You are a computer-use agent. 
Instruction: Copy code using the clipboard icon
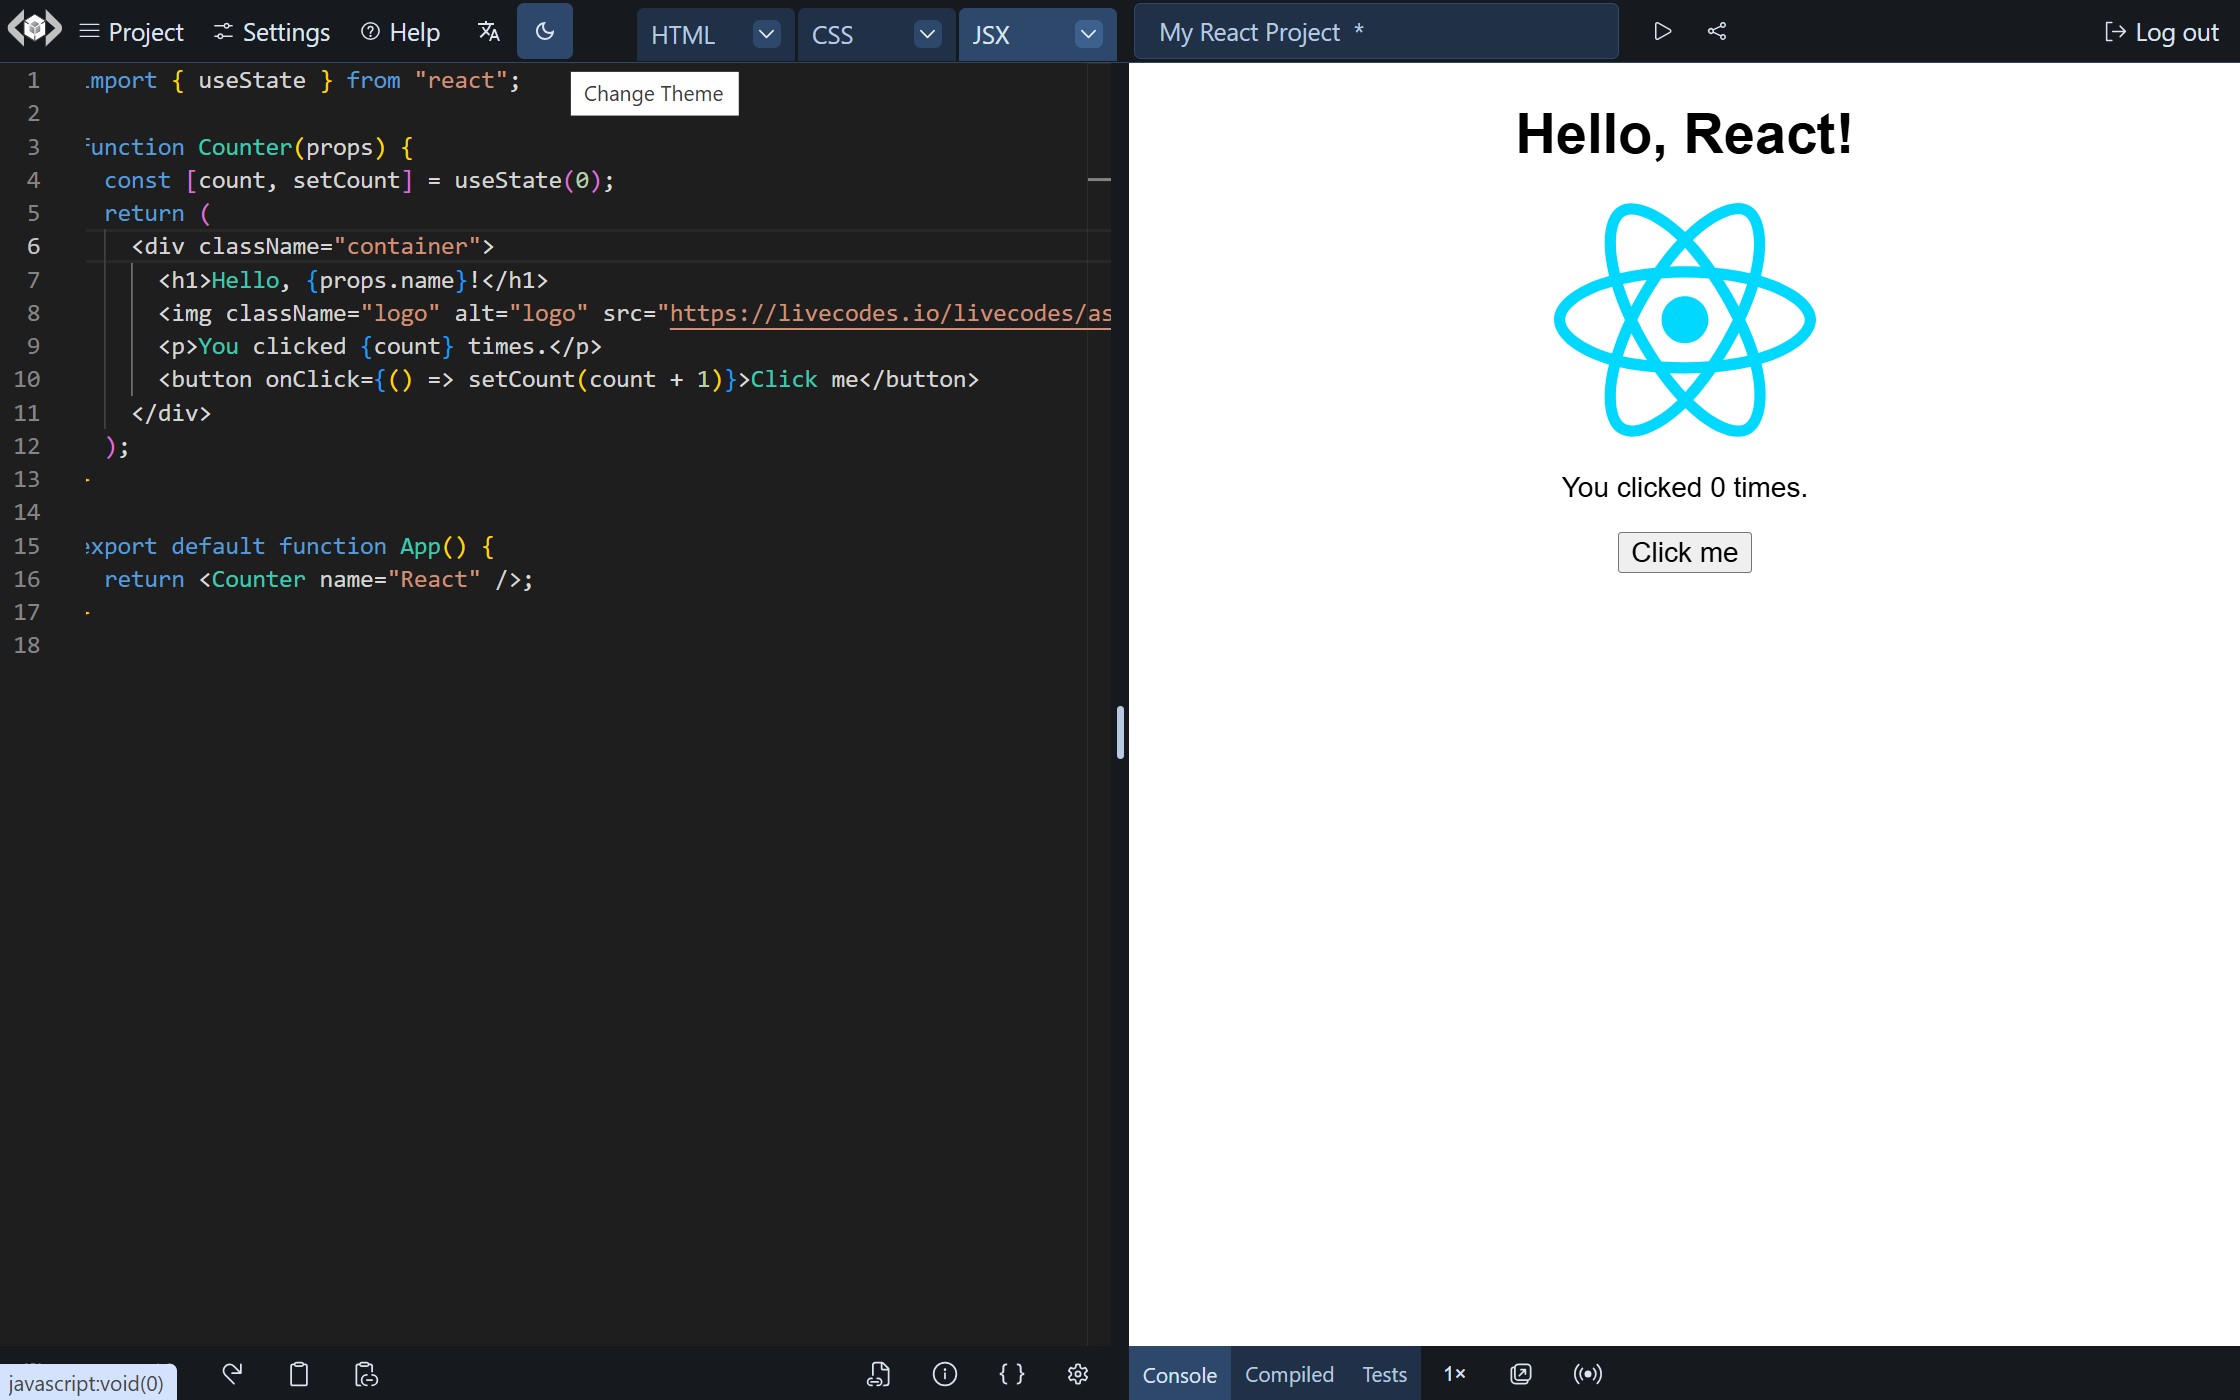coord(298,1374)
